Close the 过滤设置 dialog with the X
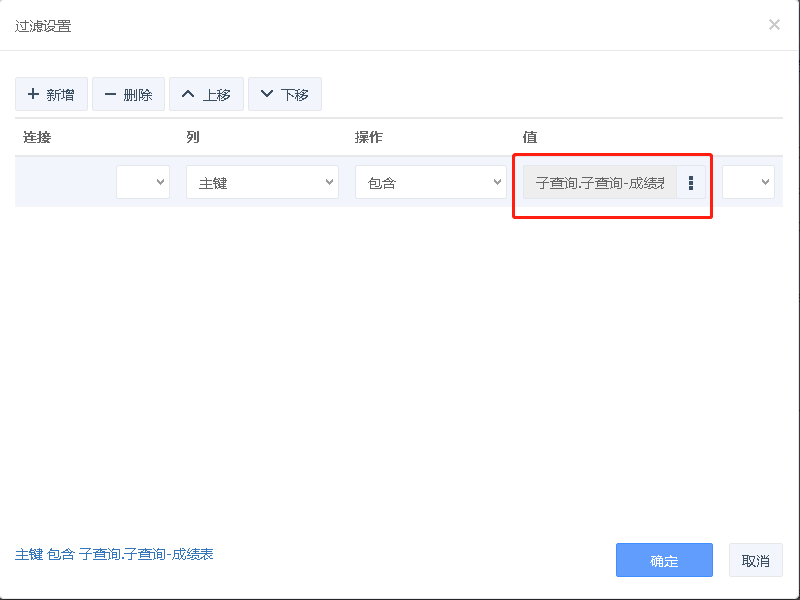This screenshot has width=800, height=600. tap(774, 25)
